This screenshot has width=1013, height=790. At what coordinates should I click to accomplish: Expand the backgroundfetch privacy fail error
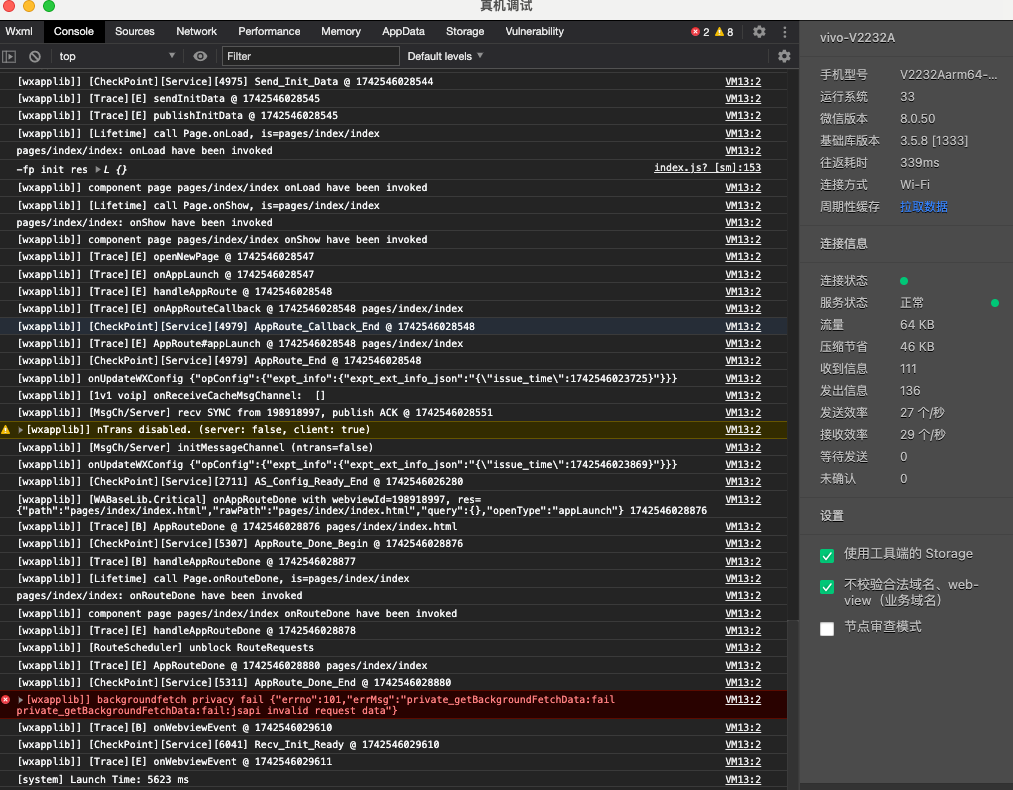(21, 700)
